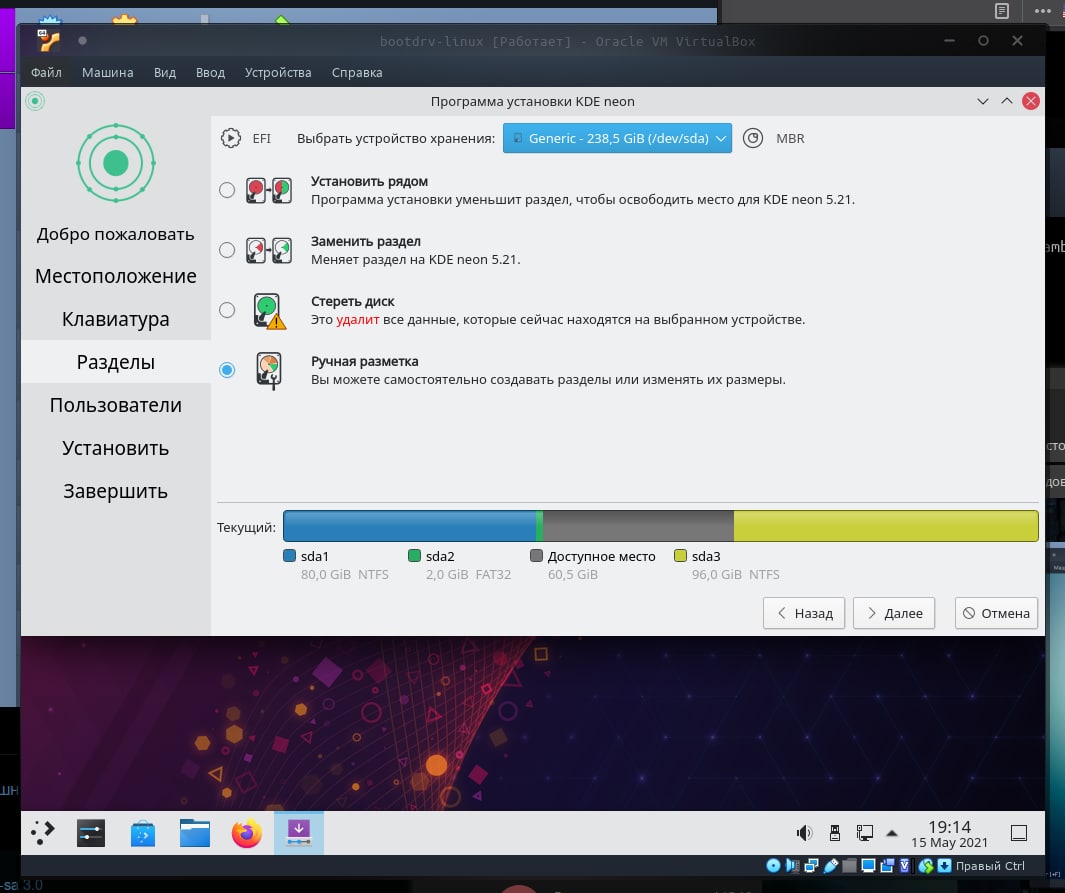The height and width of the screenshot is (893, 1065).
Task: Click the 'Завершить' sidebar step
Action: [x=115, y=491]
